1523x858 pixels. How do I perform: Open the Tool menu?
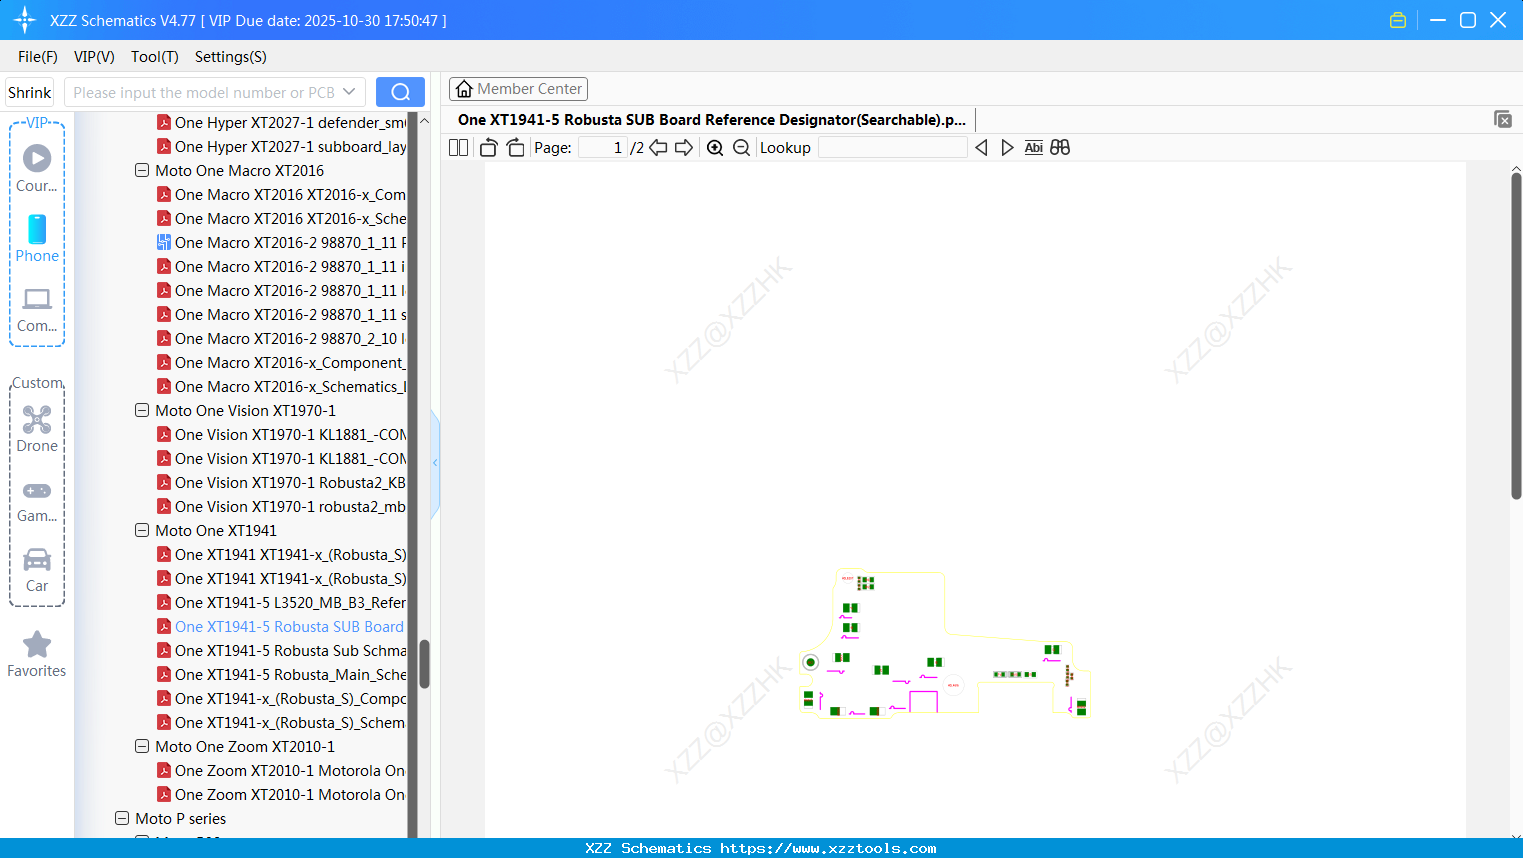click(x=155, y=57)
